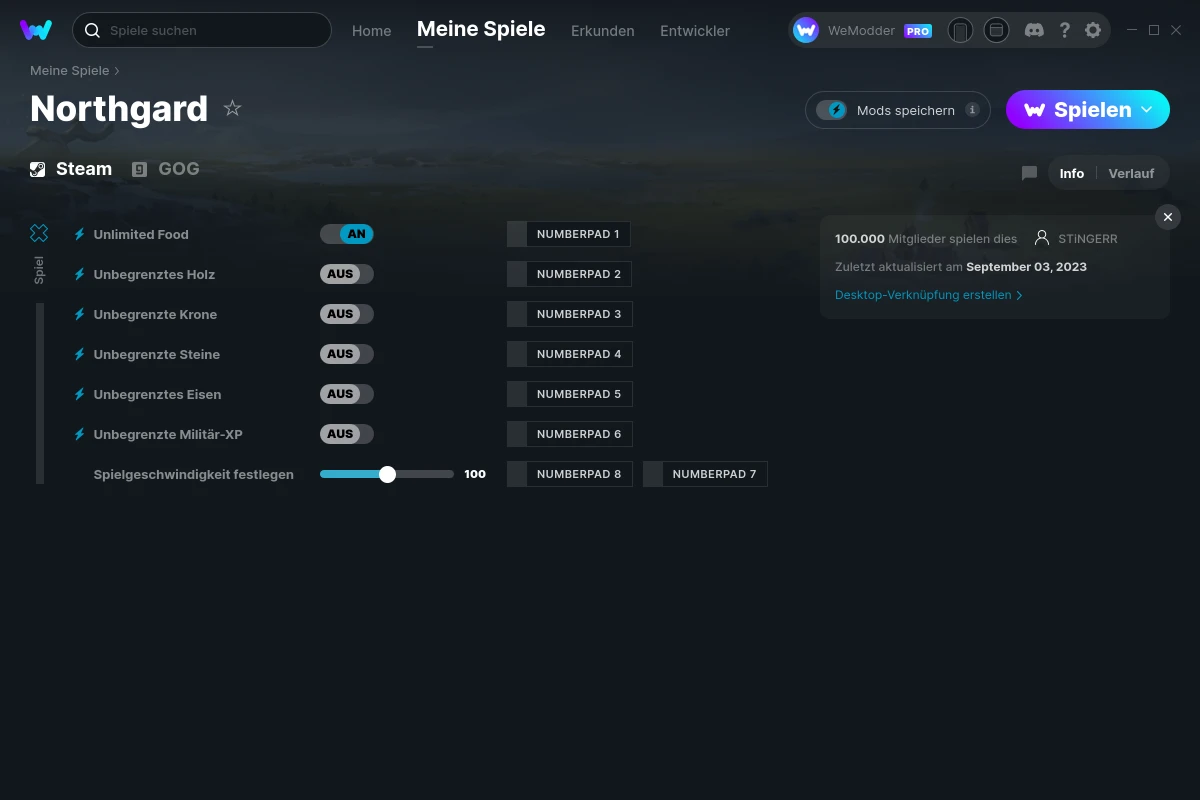Image resolution: width=1200 pixels, height=800 pixels.
Task: Click Desktop-Verknüpfung erstellen link
Action: coord(929,295)
